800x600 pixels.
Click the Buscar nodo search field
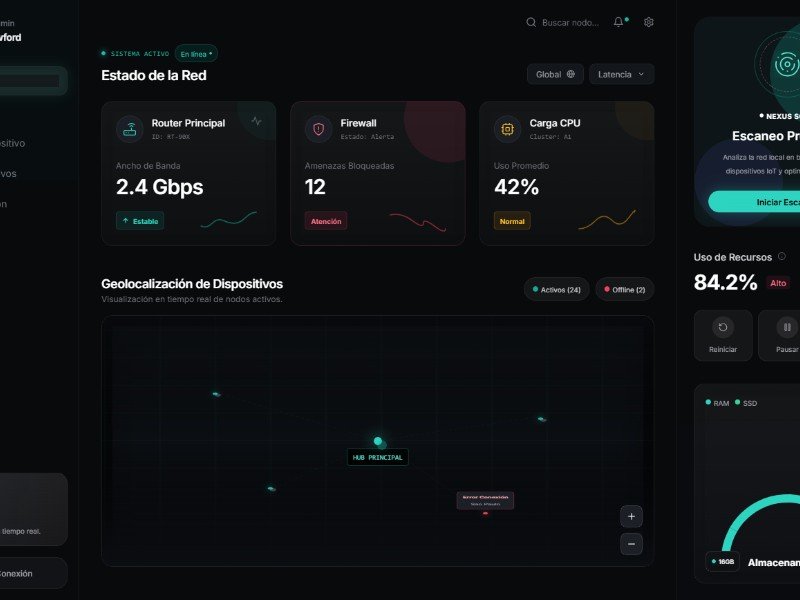(x=570, y=22)
